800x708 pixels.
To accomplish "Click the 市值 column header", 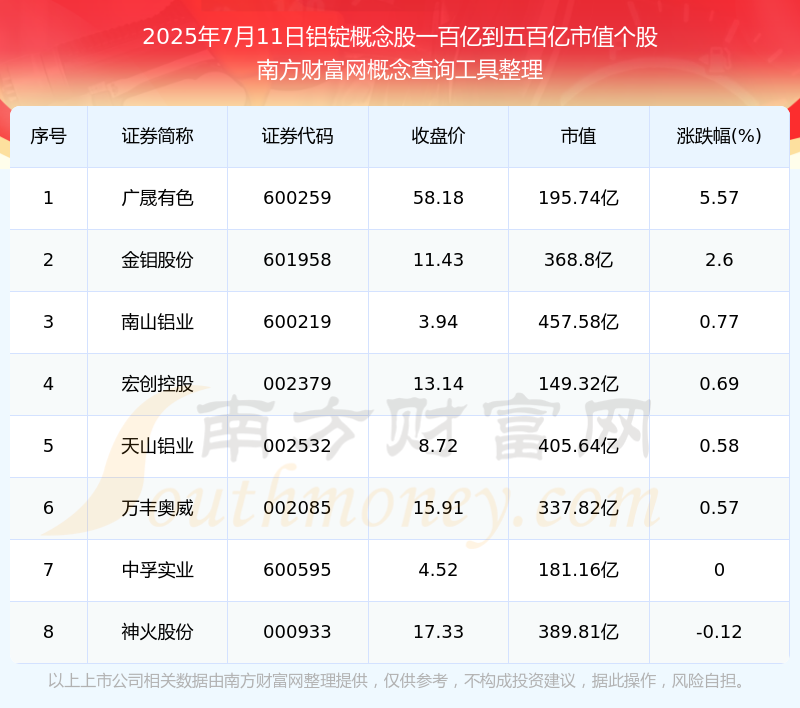I will coord(579,136).
